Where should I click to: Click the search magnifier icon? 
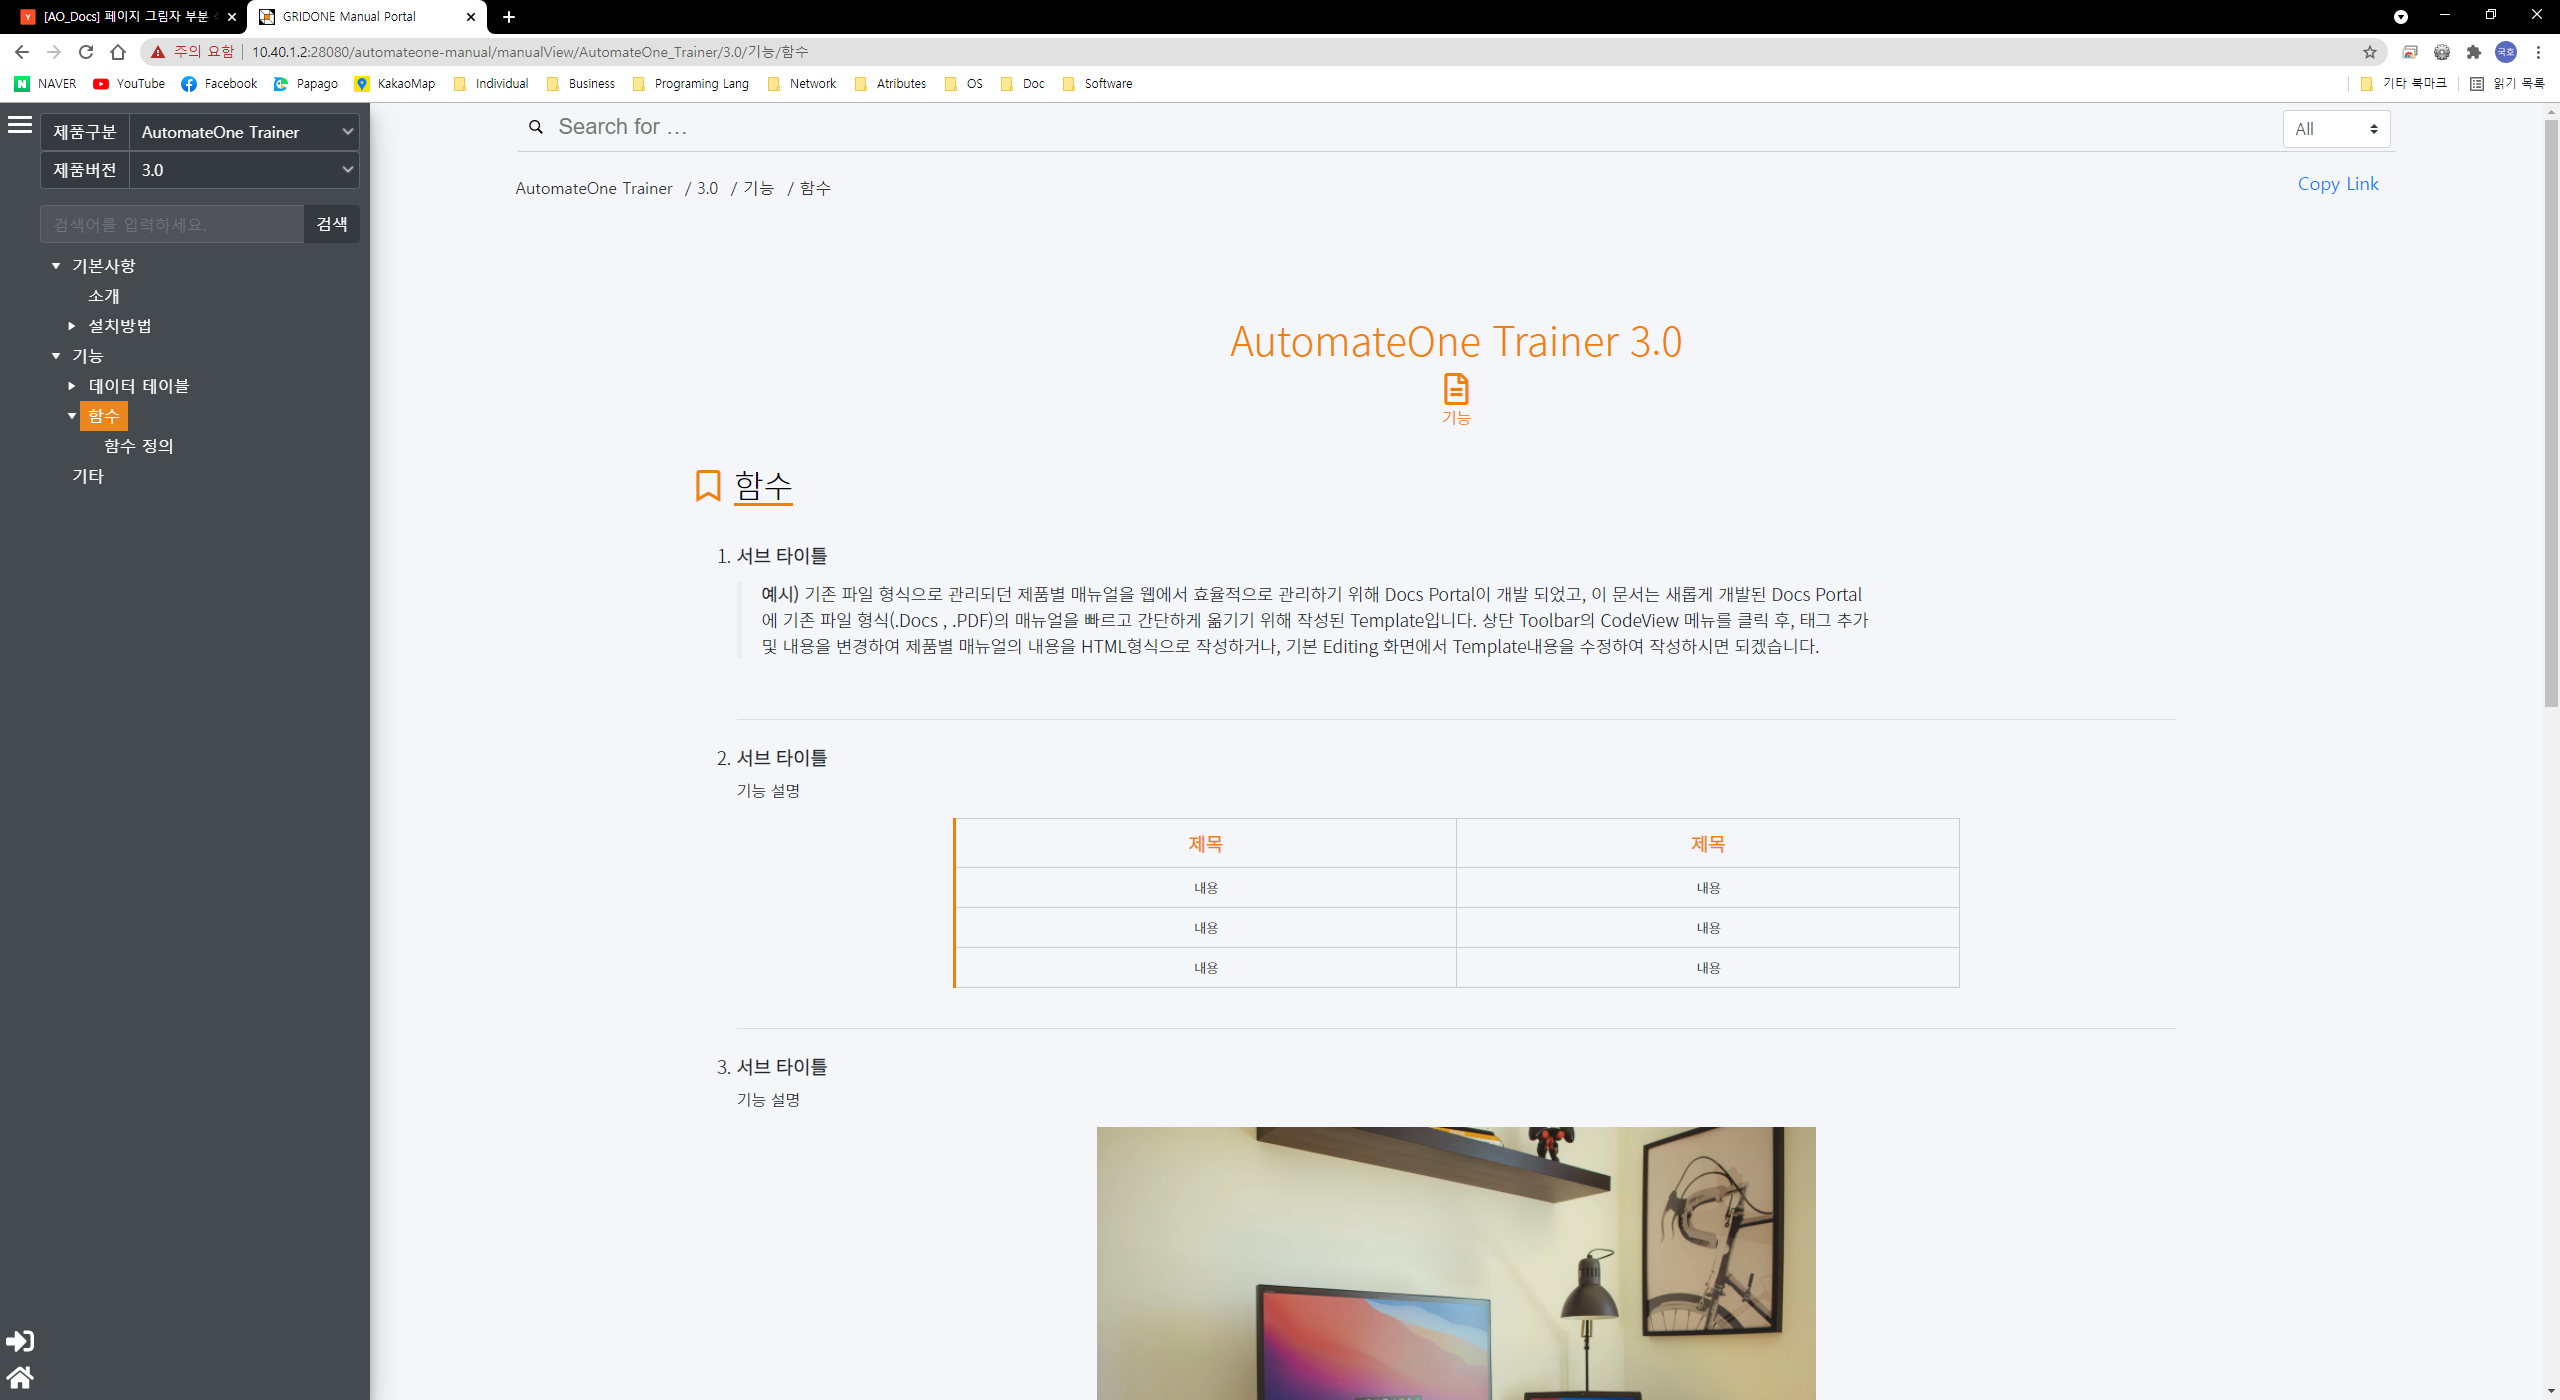[536, 127]
